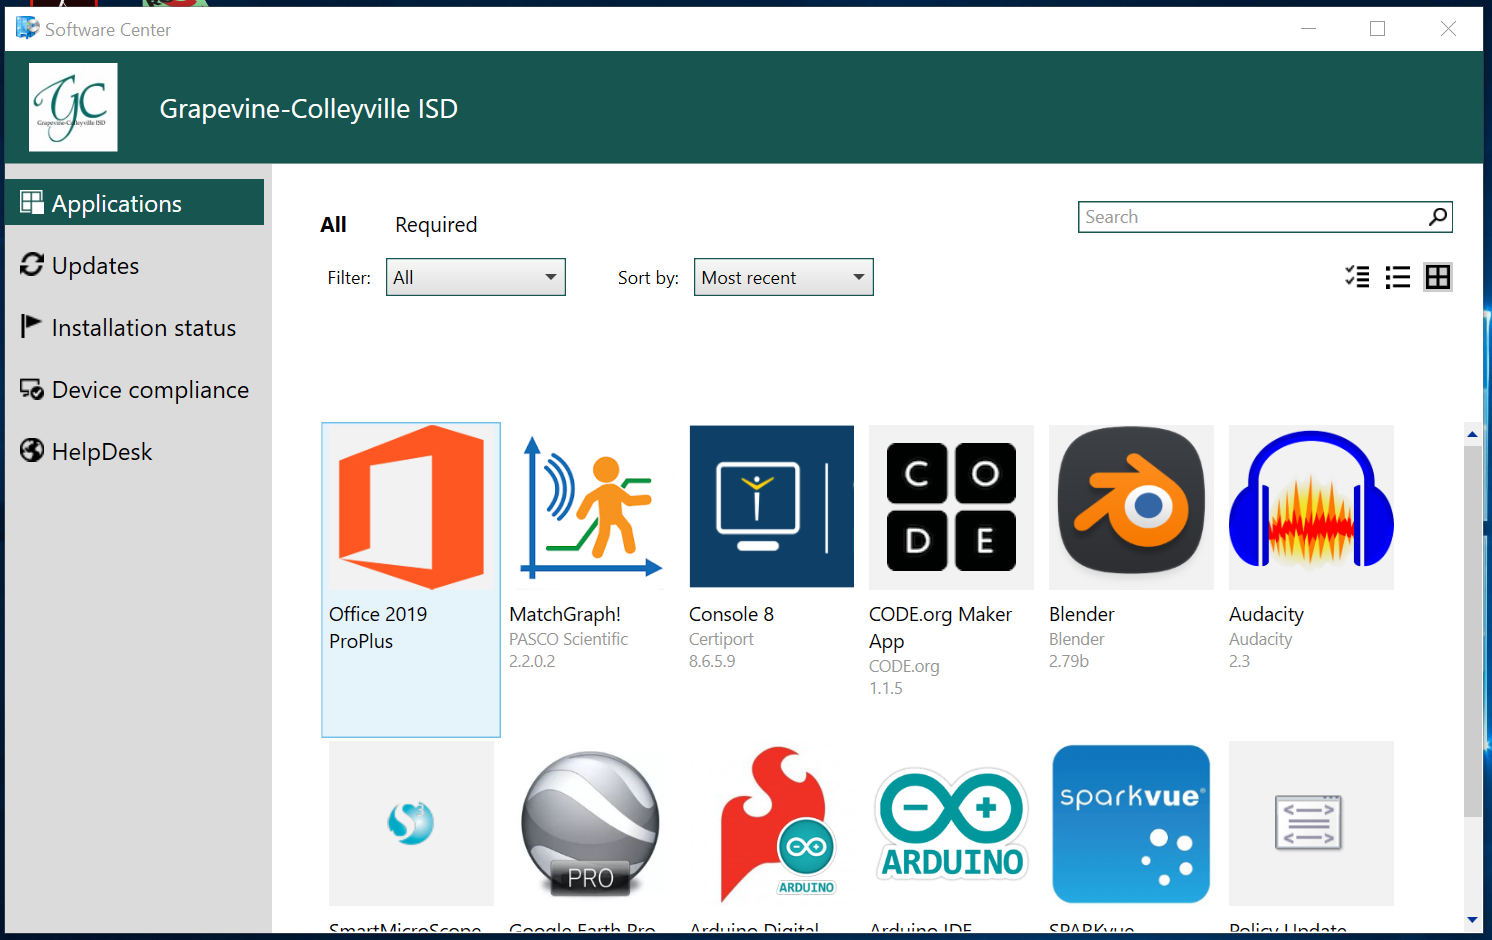Show the Required applications tab
Image resolution: width=1492 pixels, height=940 pixels.
[x=436, y=225]
